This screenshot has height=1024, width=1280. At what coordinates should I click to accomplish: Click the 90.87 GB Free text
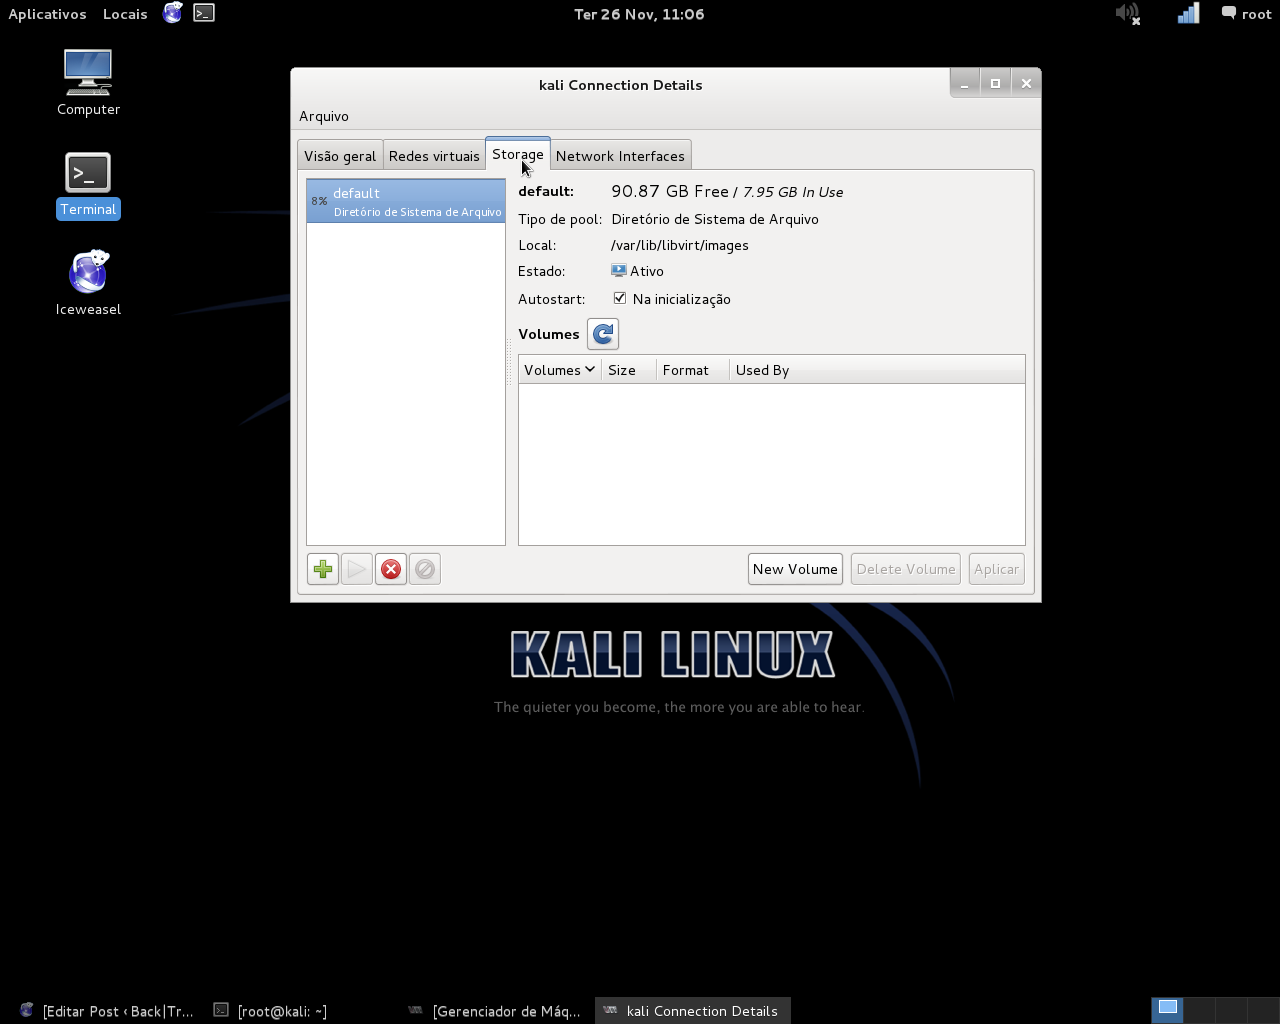[670, 191]
